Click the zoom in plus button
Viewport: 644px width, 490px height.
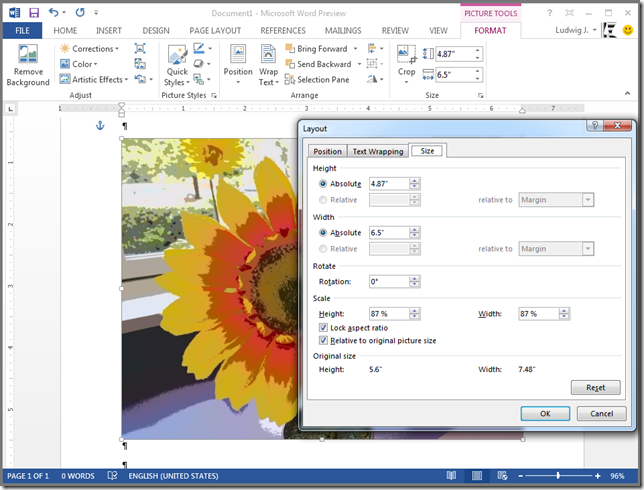pos(598,476)
